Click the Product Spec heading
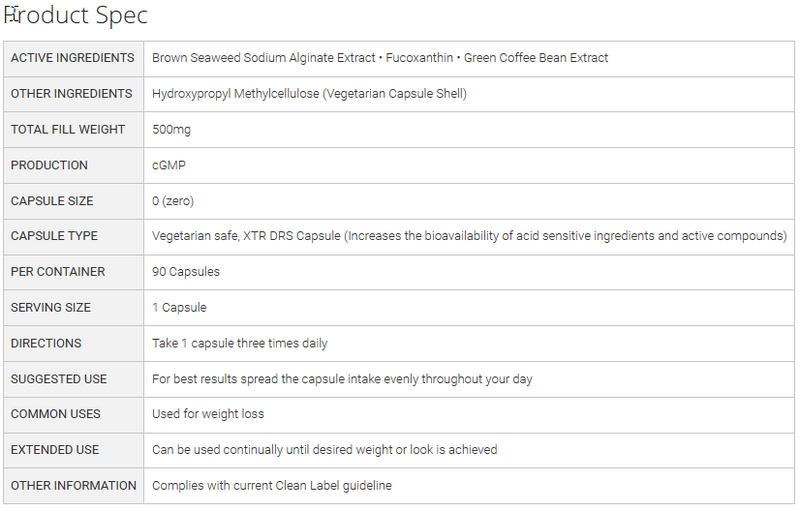800x511 pixels. pyautogui.click(x=76, y=16)
